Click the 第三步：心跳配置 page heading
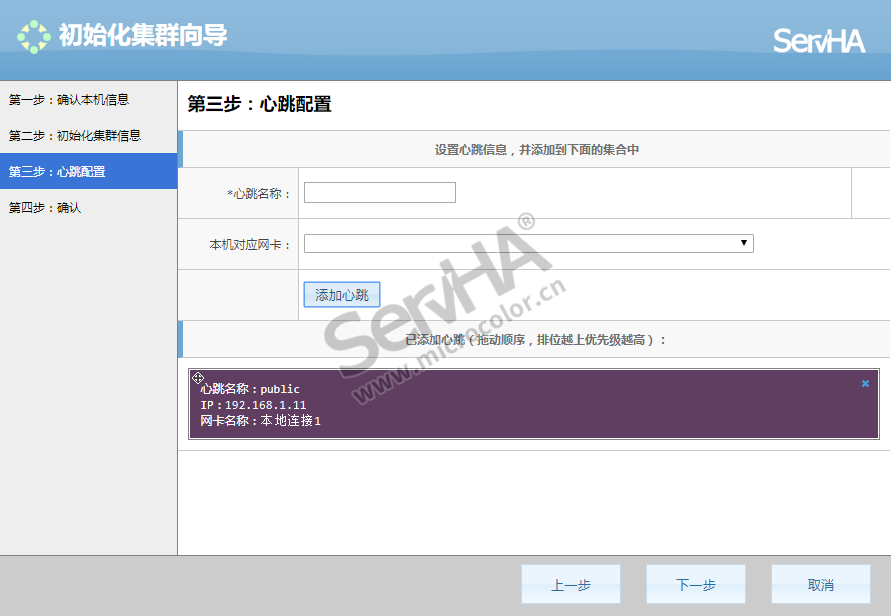Screen dimensions: 891x616 tap(259, 105)
